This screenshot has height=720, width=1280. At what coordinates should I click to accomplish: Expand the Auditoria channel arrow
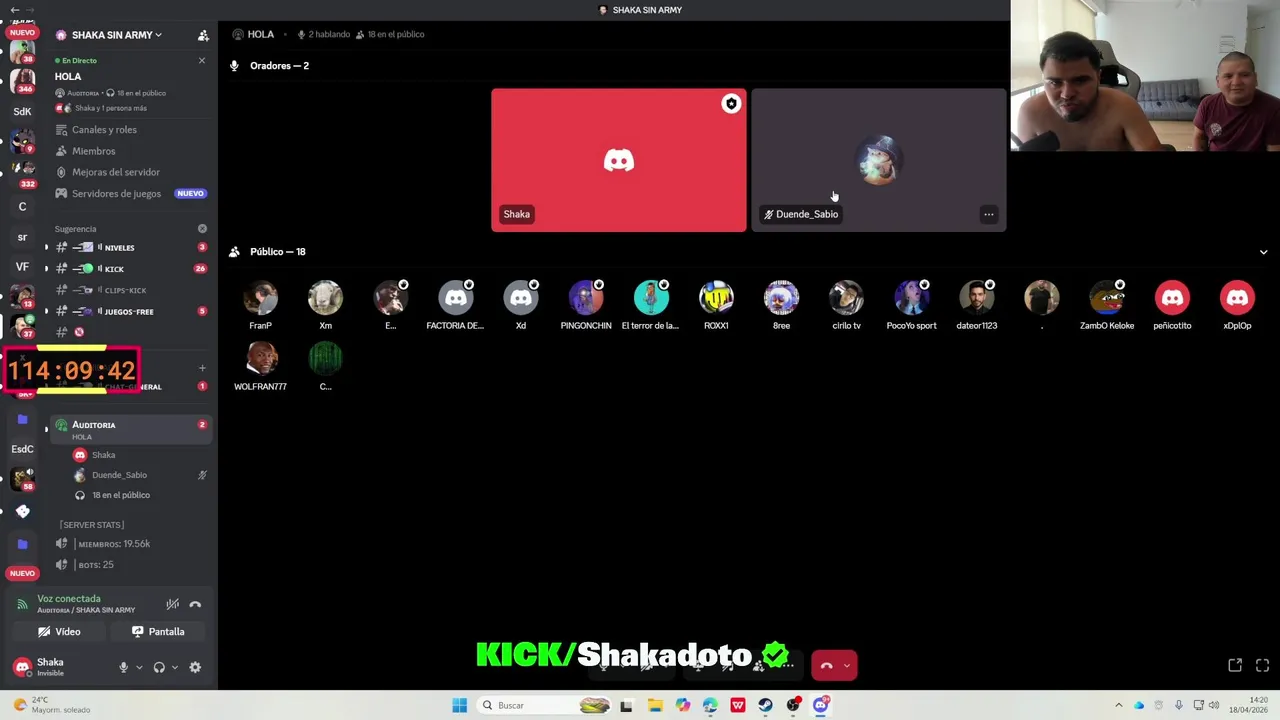(x=46, y=429)
